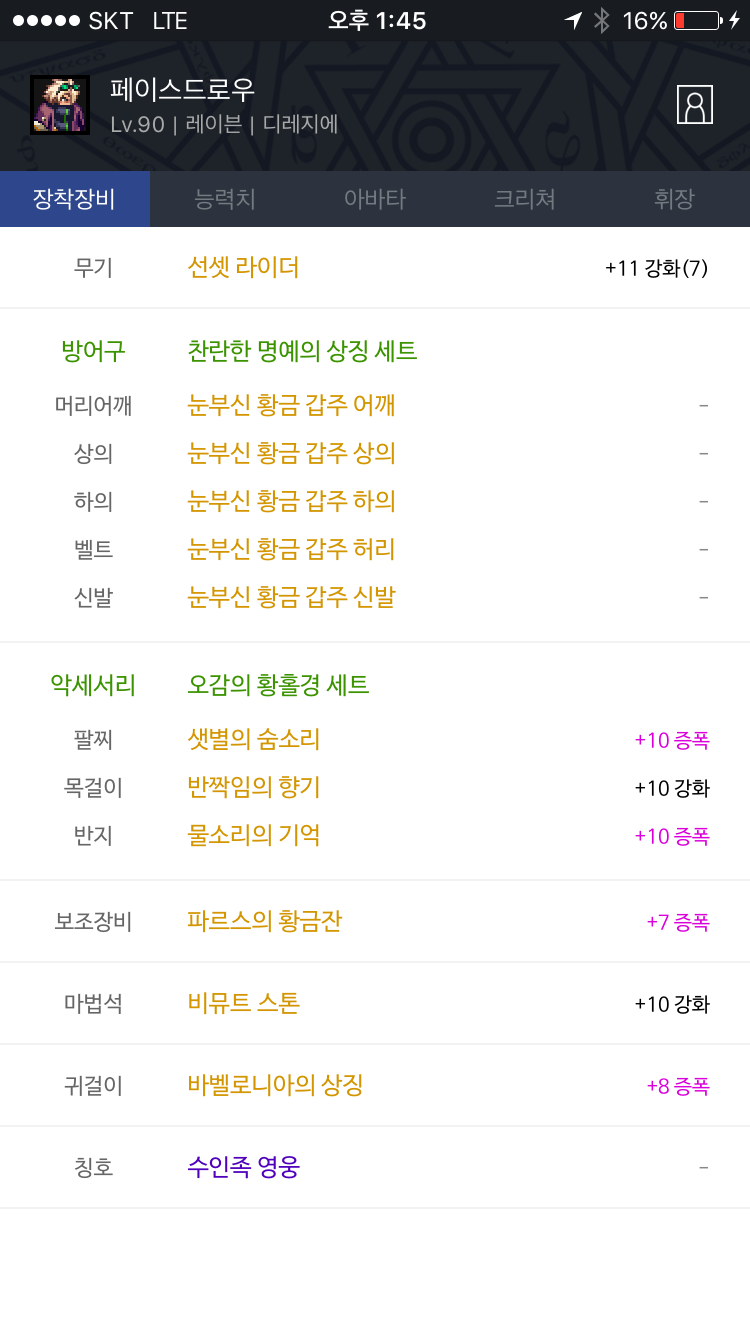
Task: Open the 크리쳐 tab
Action: pyautogui.click(x=524, y=199)
